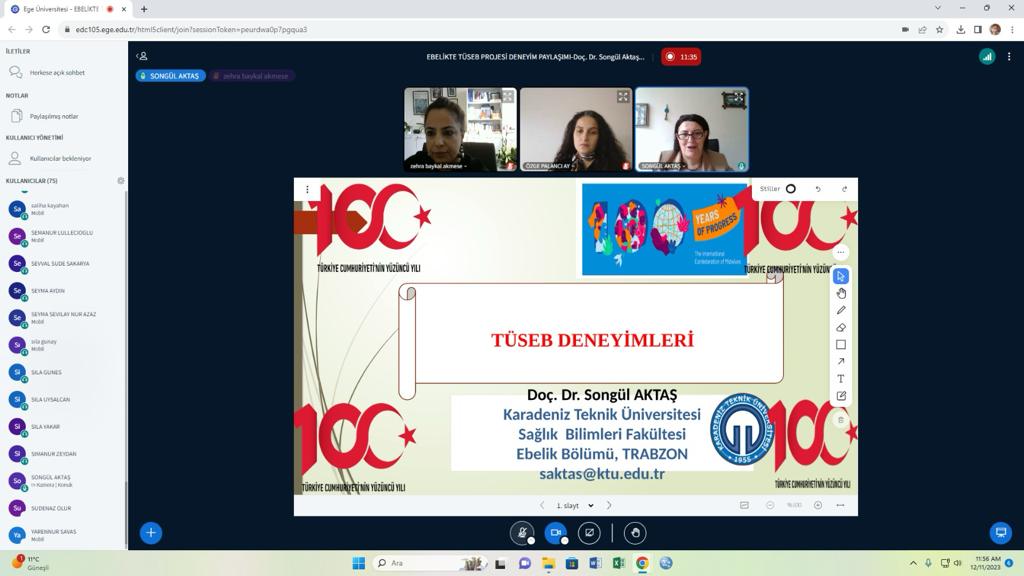Screen dimensions: 1024x576
Task: Open Kullanıcılar bekleniyor waiting users
Action: 60,158
